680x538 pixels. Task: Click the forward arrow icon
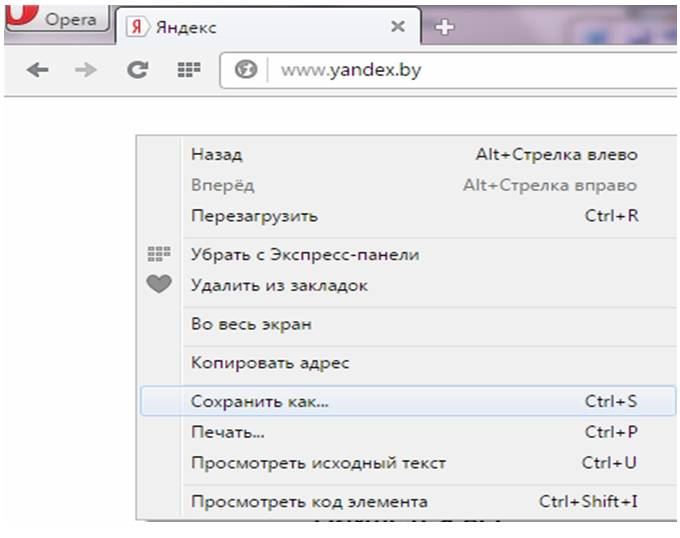[87, 70]
